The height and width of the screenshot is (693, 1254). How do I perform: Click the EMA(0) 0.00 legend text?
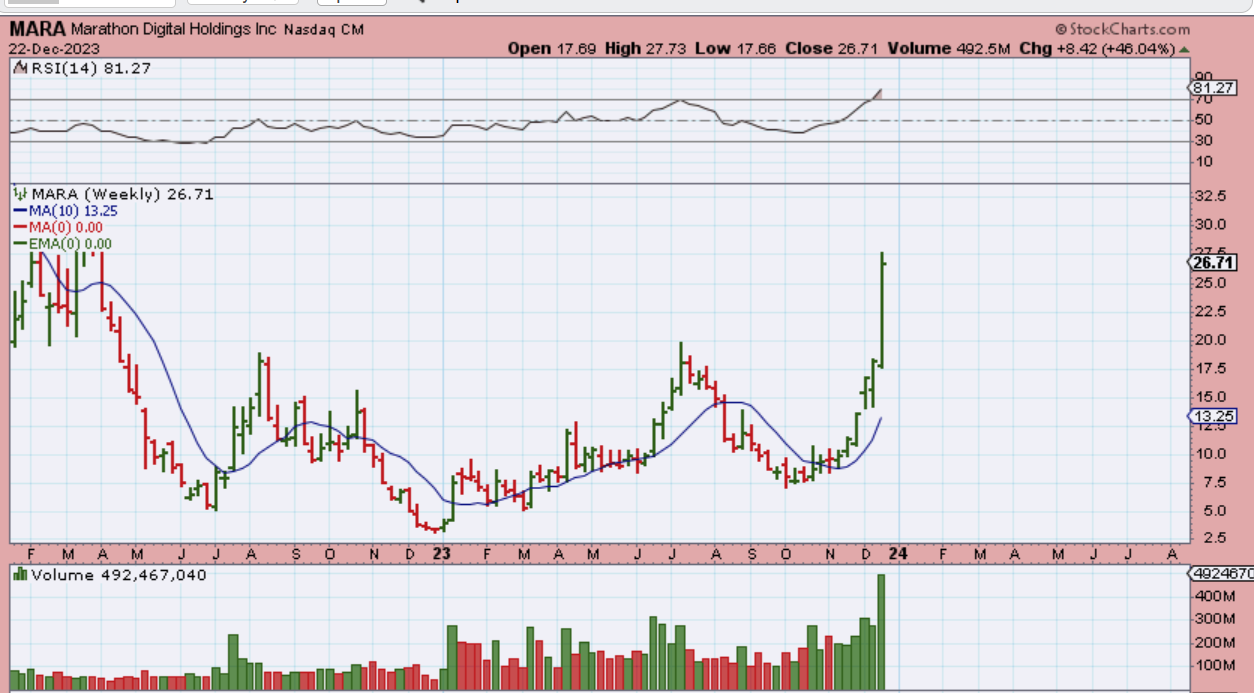pyautogui.click(x=72, y=243)
